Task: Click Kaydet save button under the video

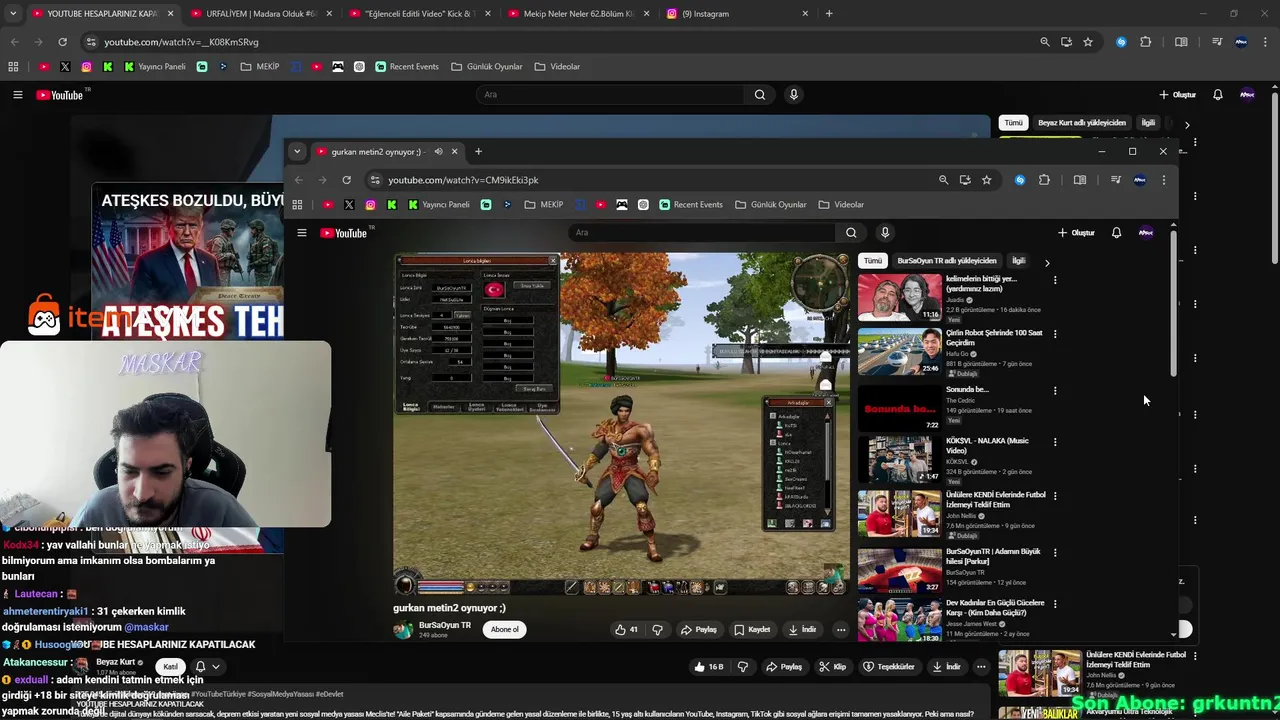Action: [752, 629]
